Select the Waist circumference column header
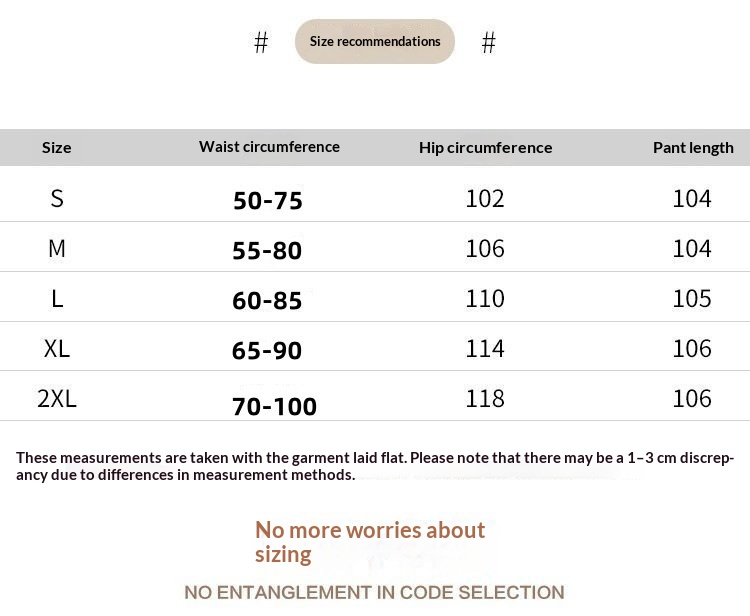Viewport: 750px width, 616px height. coord(269,147)
